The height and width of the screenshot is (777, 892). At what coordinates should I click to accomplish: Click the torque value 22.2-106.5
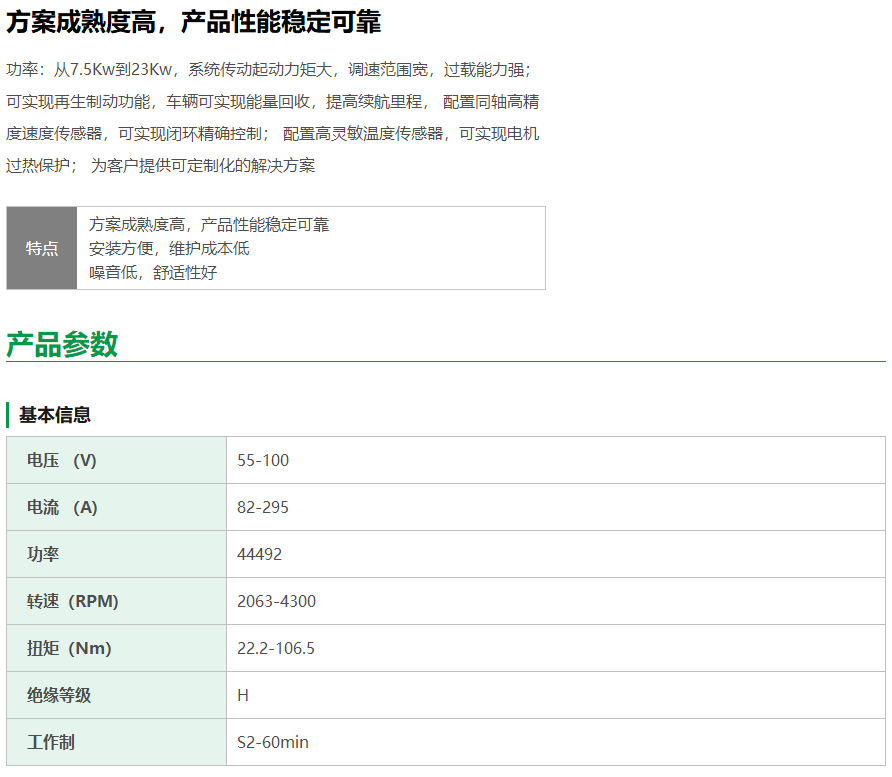point(276,648)
